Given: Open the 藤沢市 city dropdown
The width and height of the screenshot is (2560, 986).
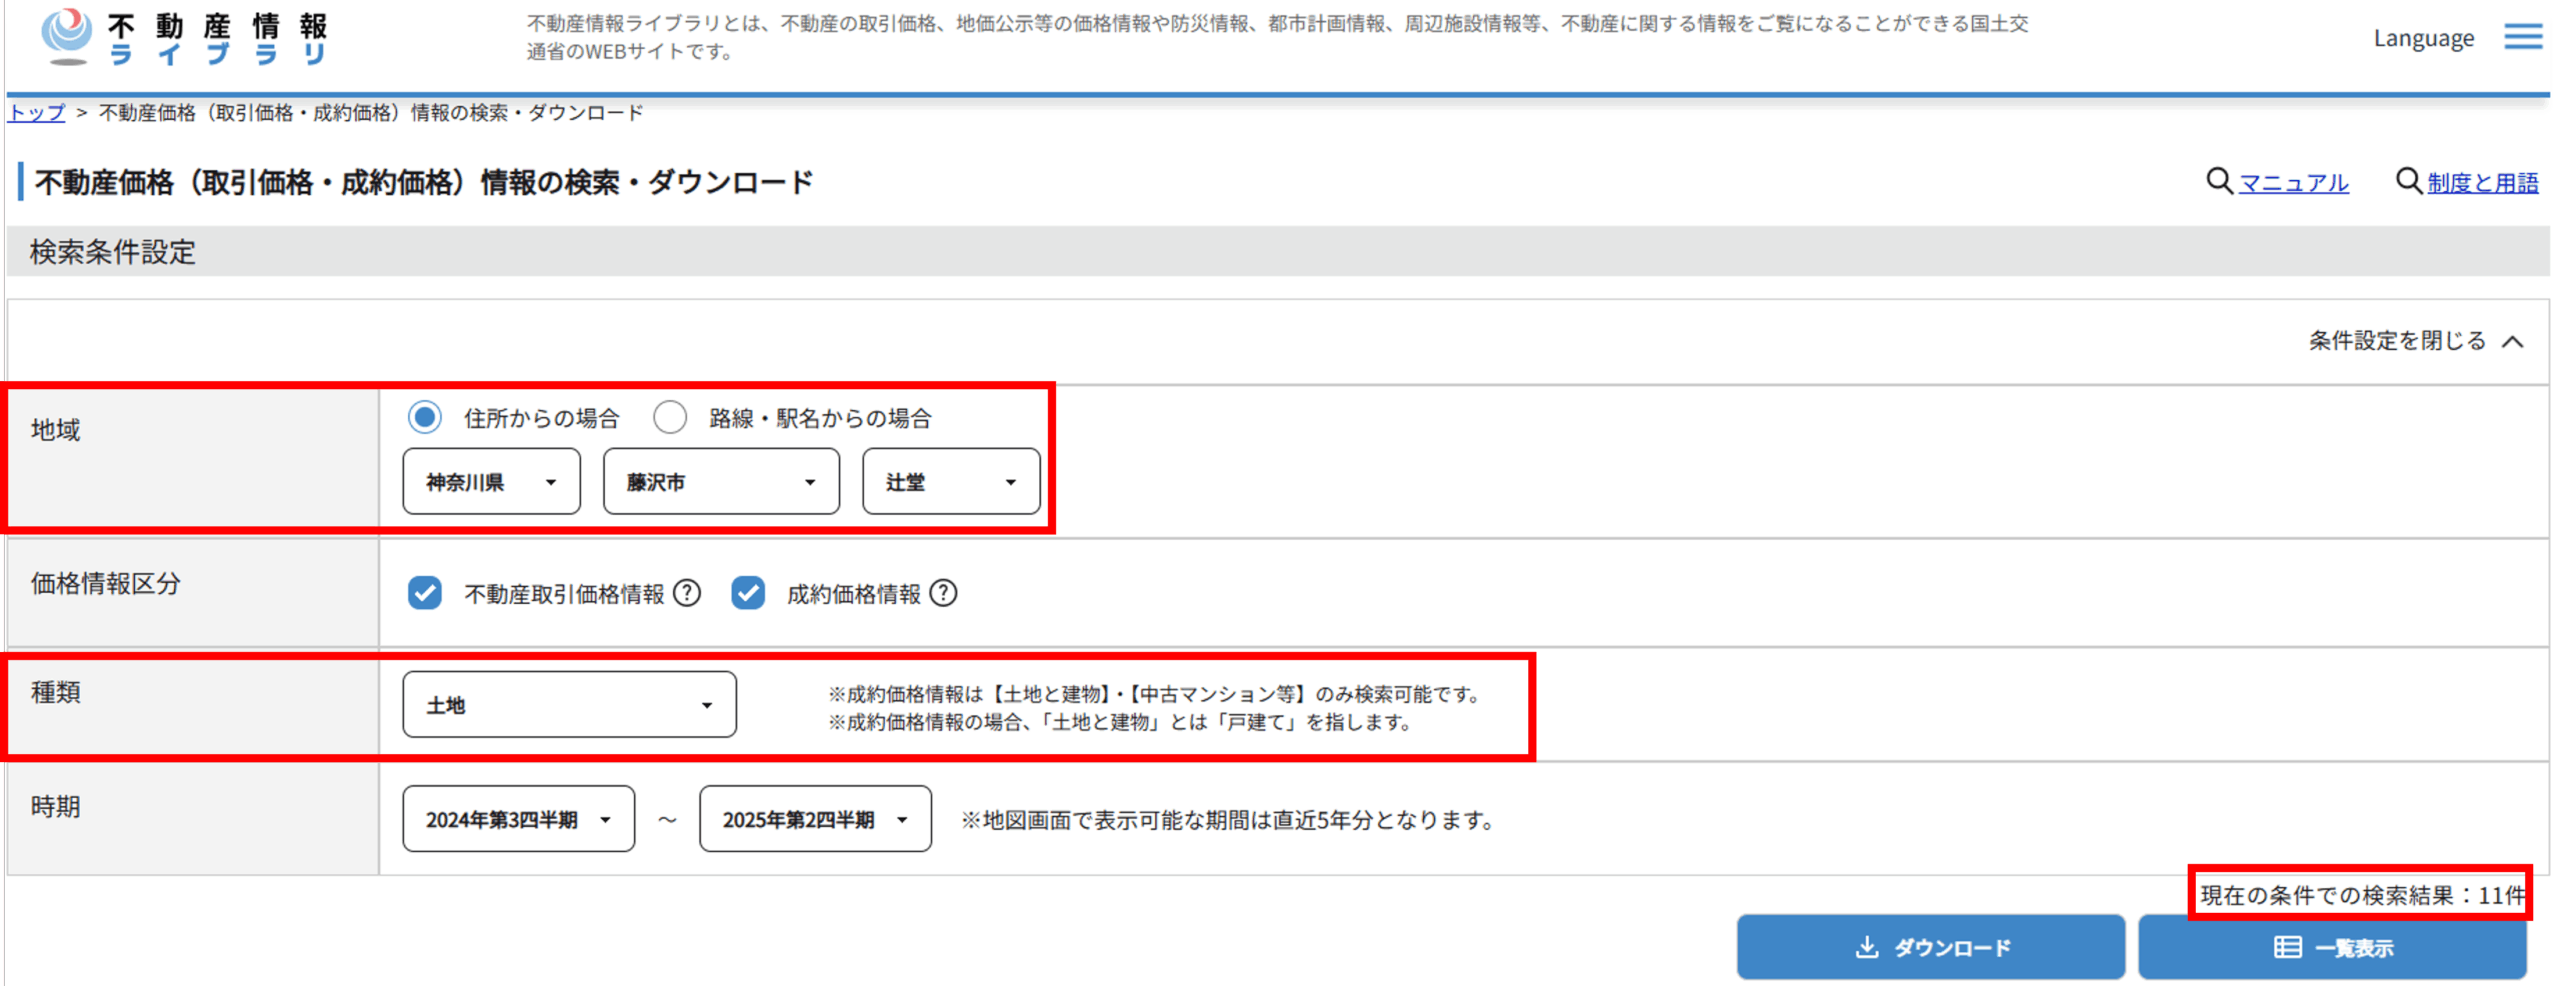Looking at the screenshot, I should [720, 481].
